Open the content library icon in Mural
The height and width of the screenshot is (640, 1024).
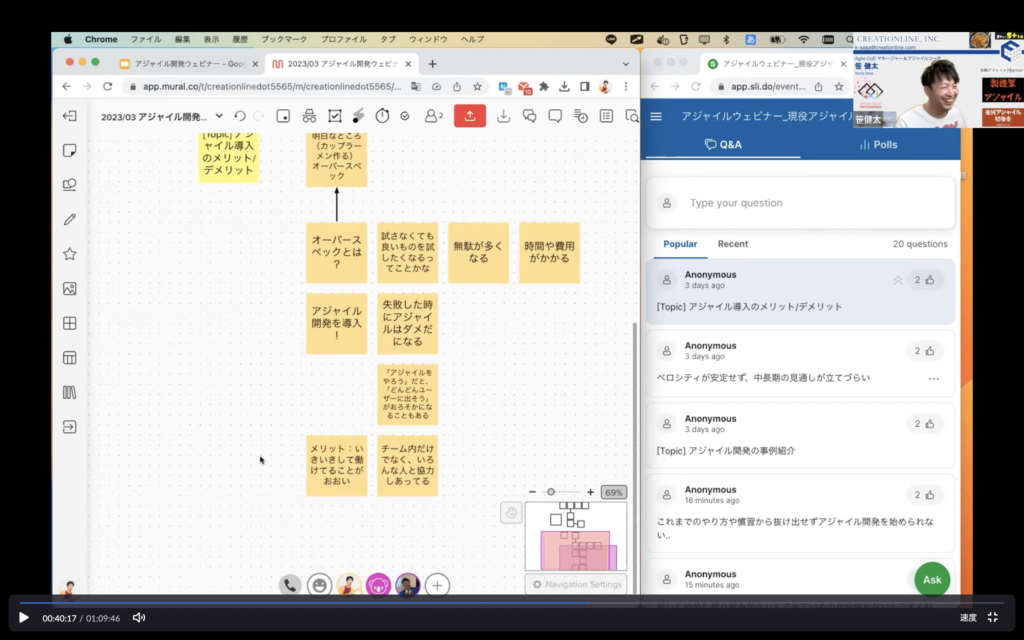pos(69,392)
